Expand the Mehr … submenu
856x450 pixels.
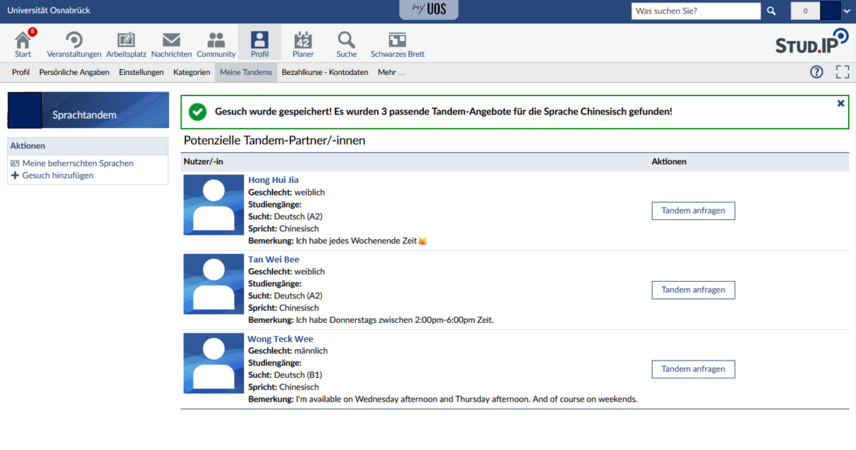(x=391, y=72)
